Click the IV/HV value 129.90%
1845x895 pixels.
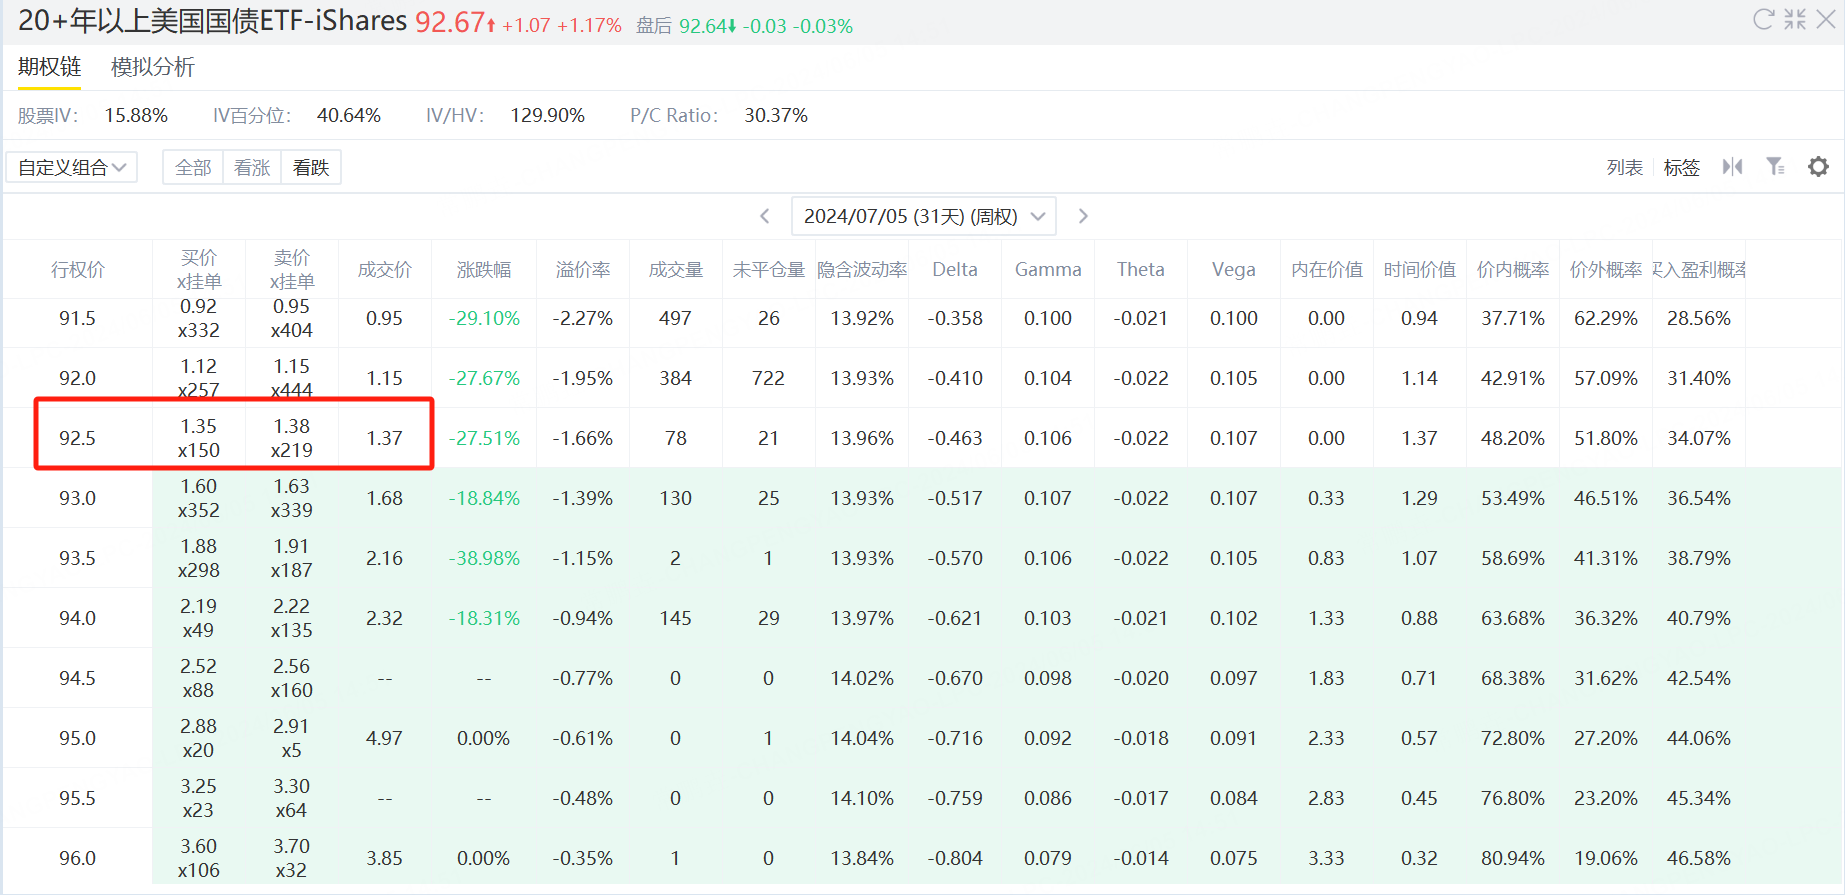pyautogui.click(x=548, y=115)
